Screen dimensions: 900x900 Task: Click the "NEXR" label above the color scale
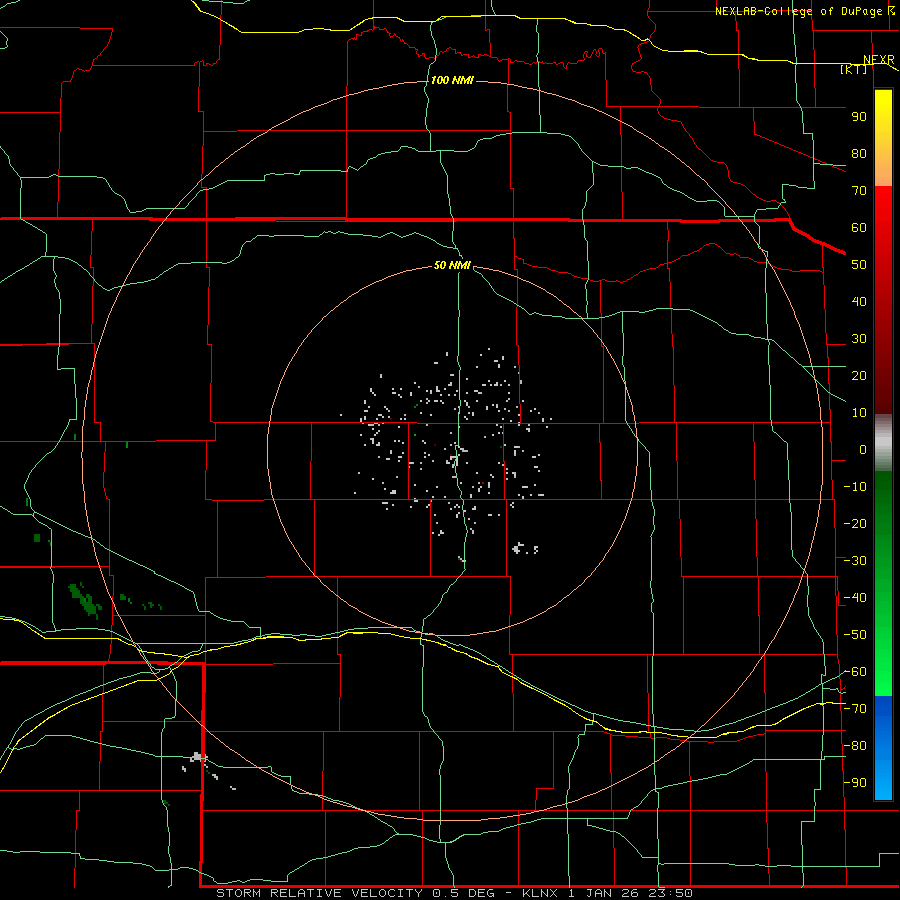879,60
